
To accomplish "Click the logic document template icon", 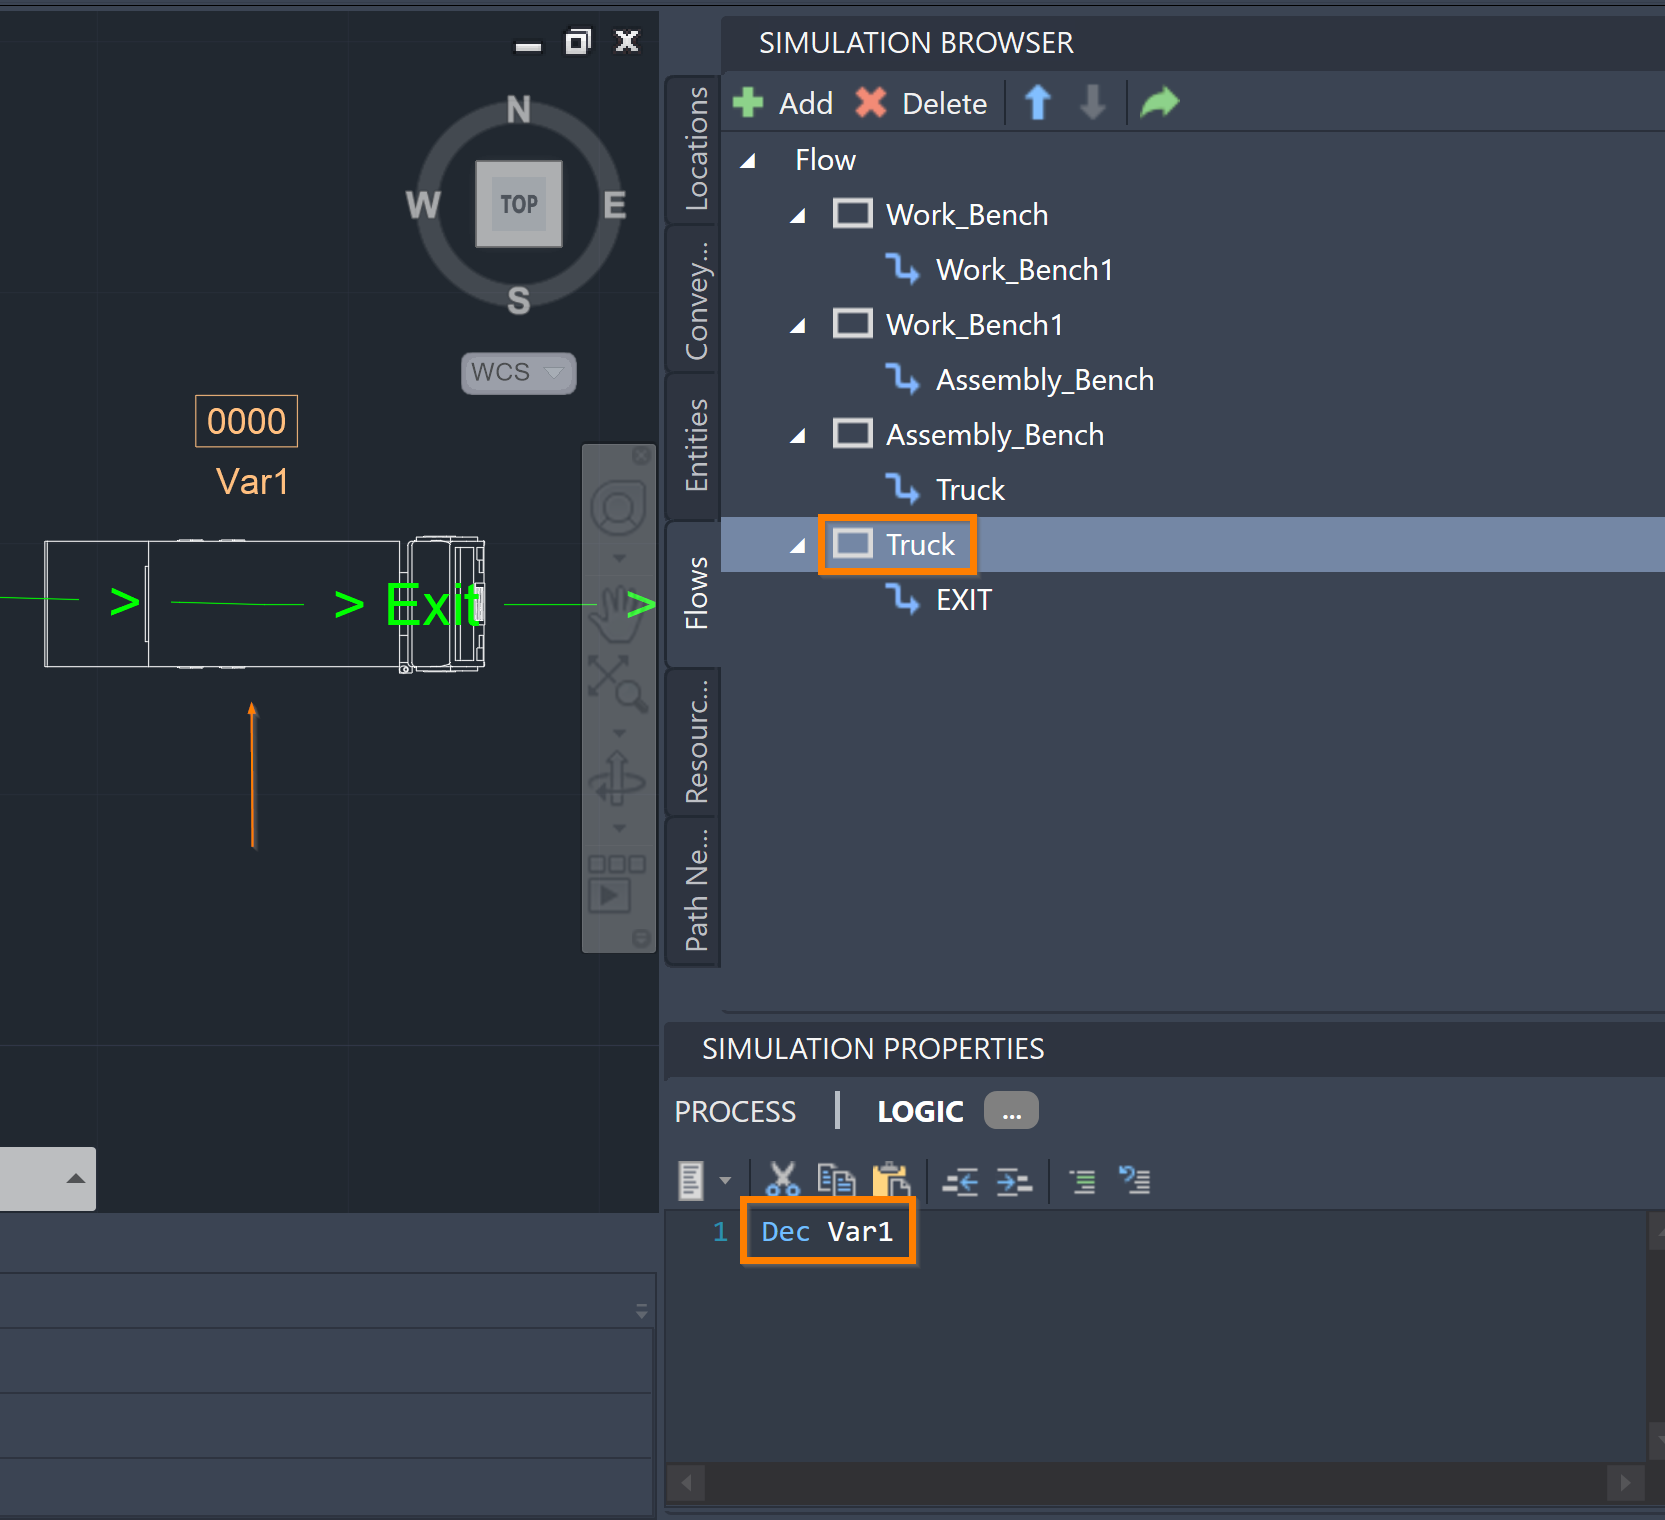I will point(691,1181).
